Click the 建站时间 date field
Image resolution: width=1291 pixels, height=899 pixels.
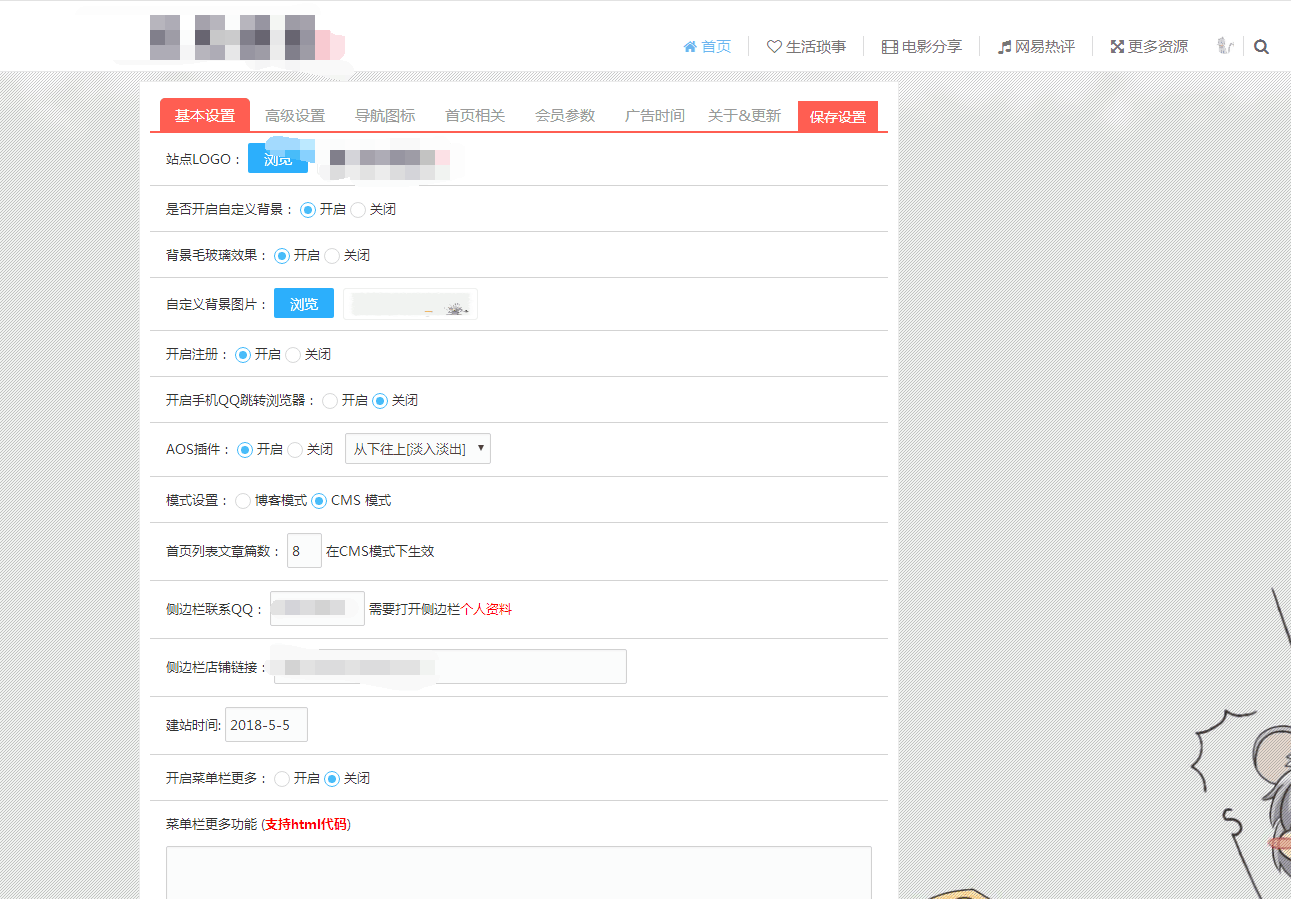pos(265,724)
